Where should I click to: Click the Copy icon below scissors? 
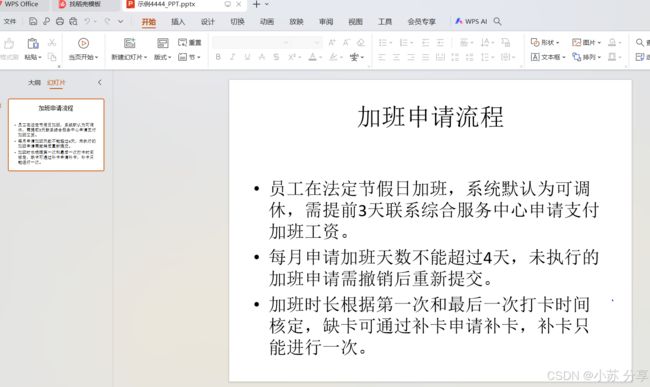click(52, 57)
